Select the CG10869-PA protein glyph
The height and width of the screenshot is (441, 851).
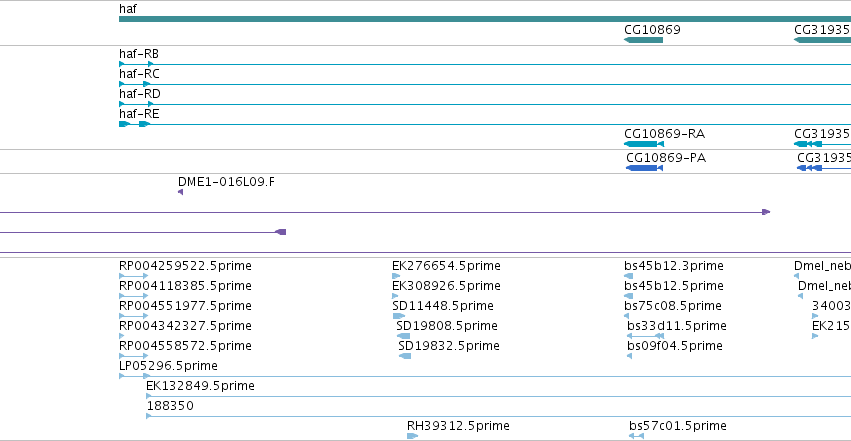(x=644, y=168)
